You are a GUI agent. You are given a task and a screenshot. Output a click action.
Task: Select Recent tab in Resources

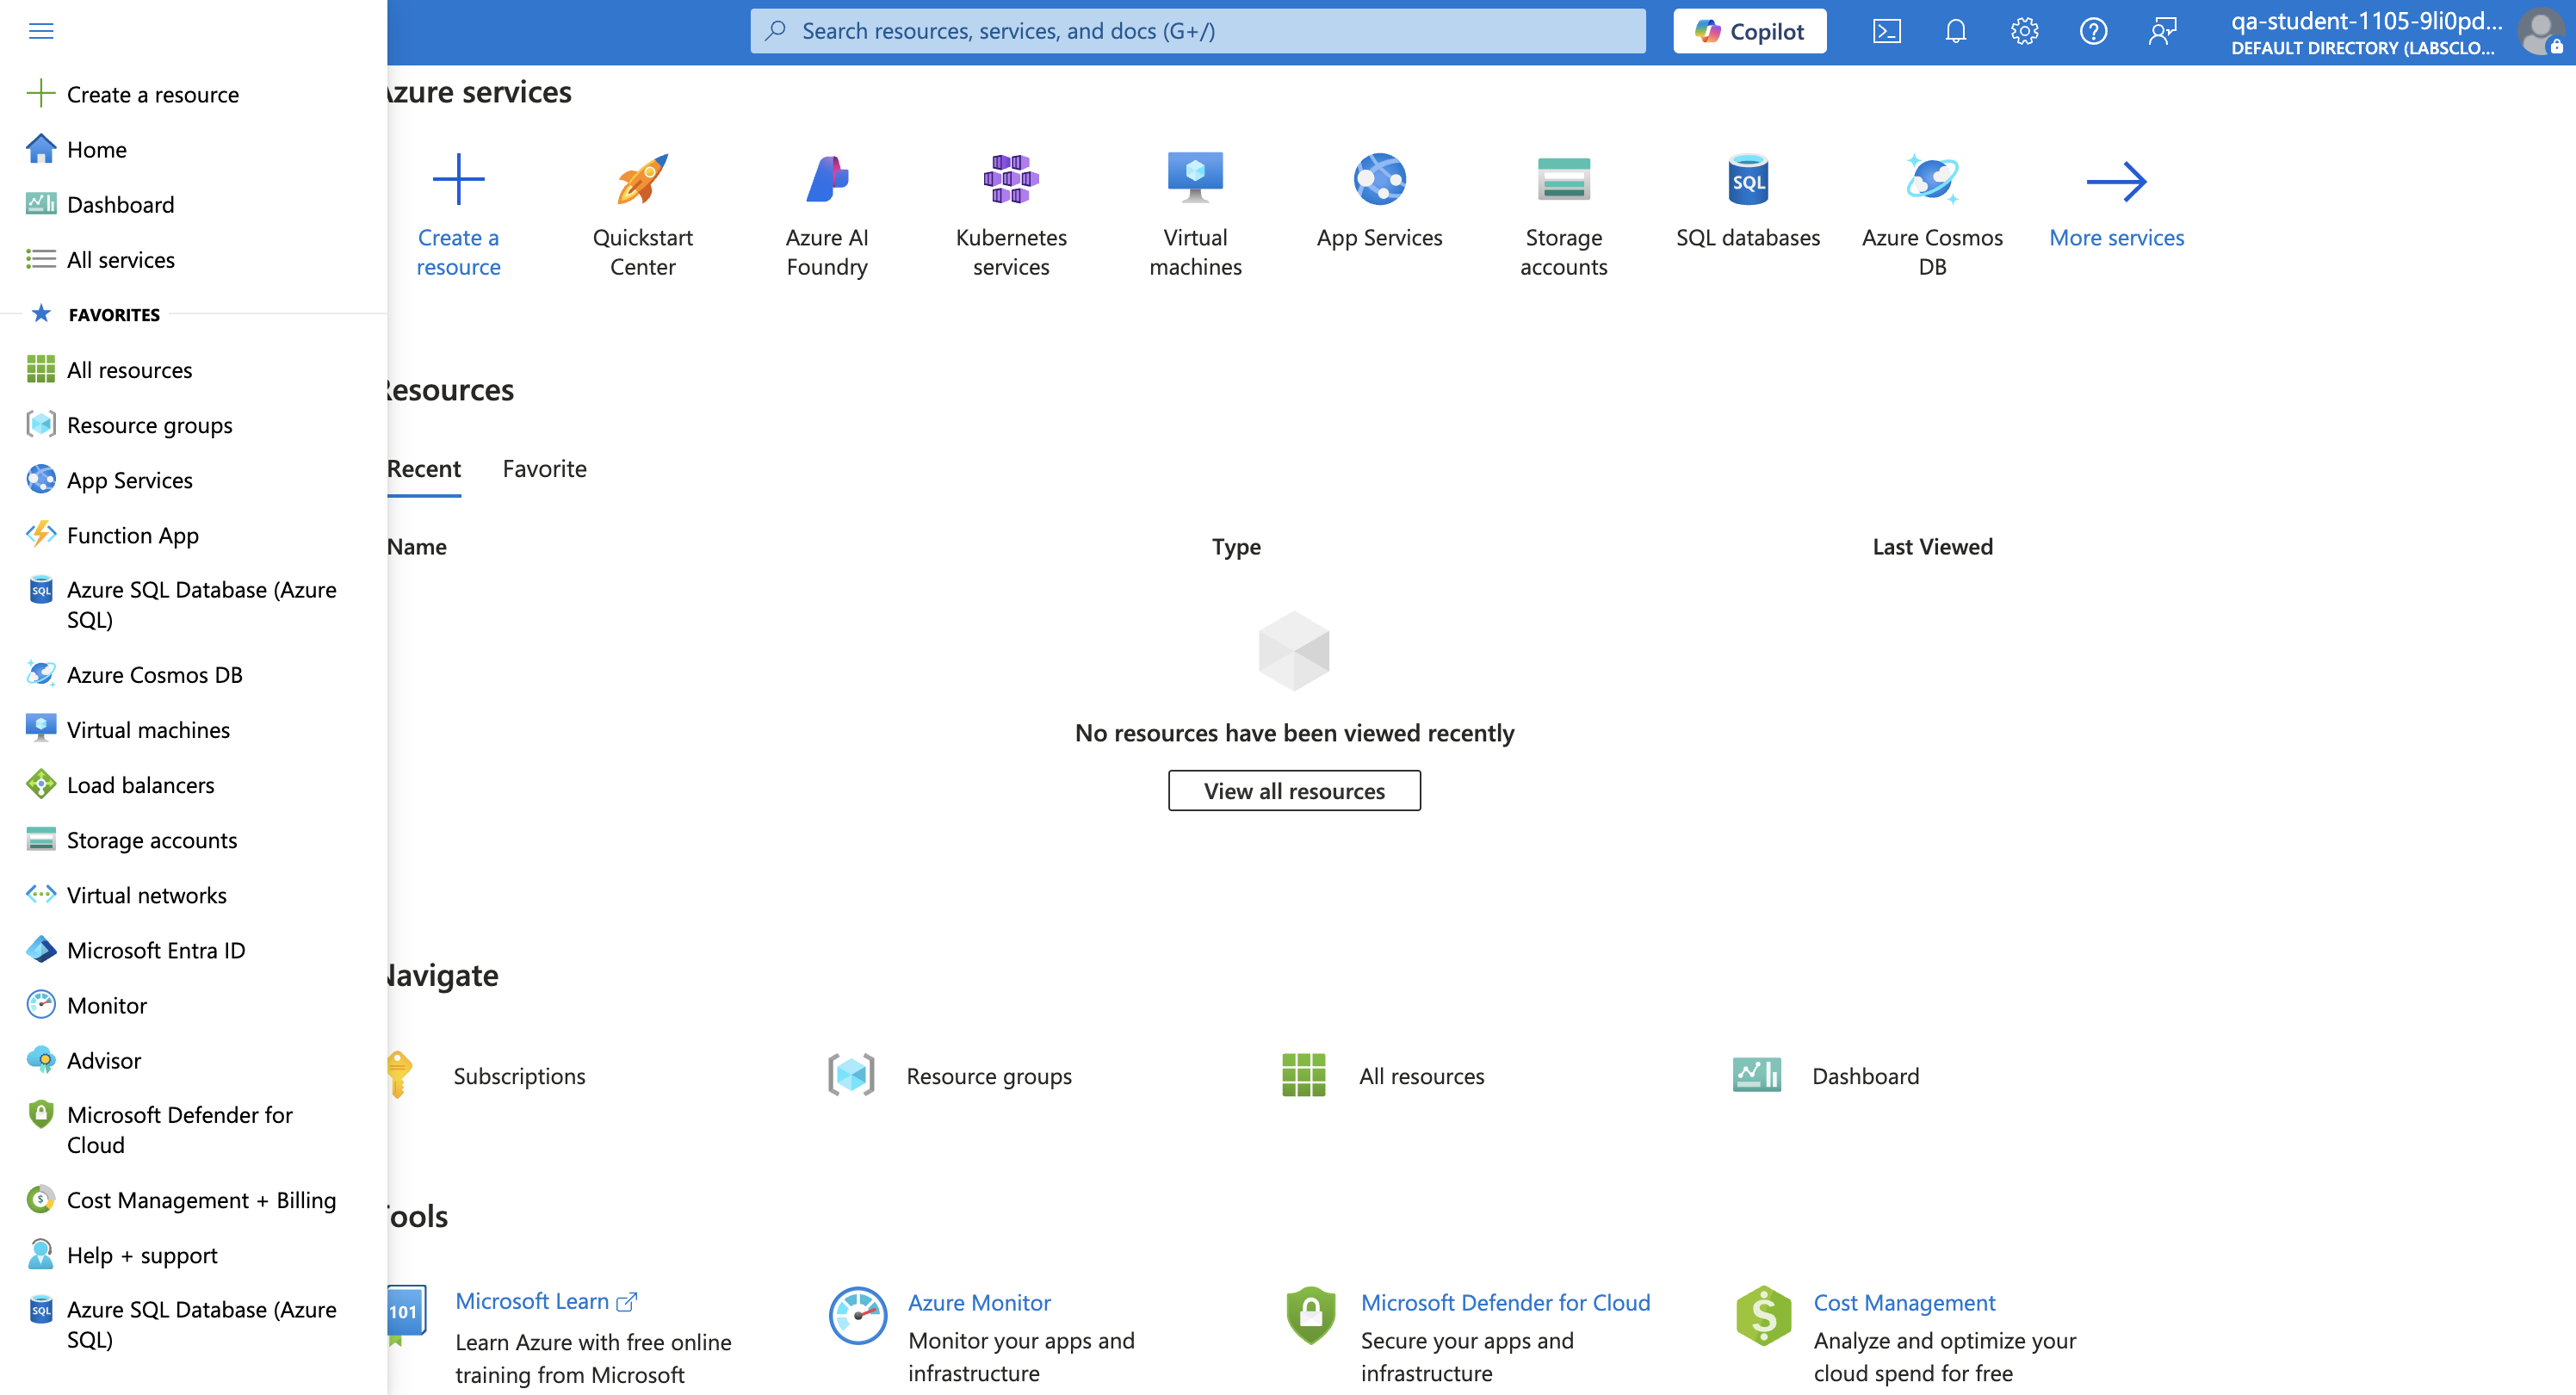coord(424,468)
